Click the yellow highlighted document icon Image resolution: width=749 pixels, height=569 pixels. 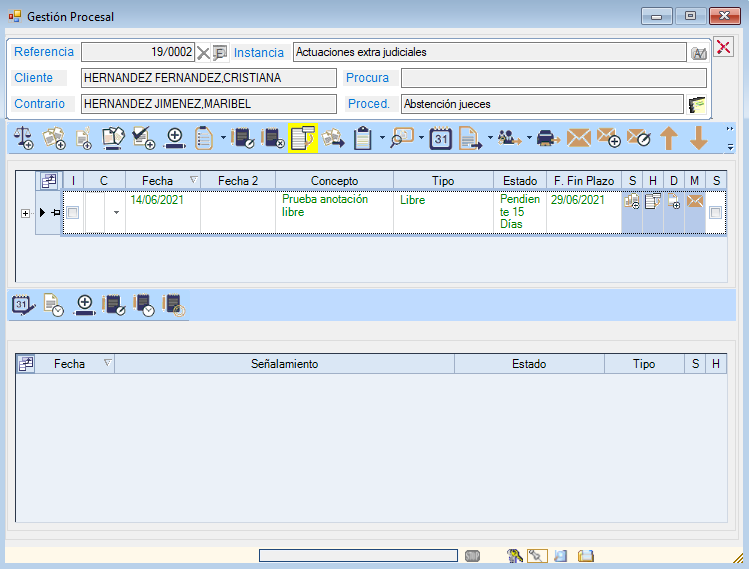pos(302,139)
